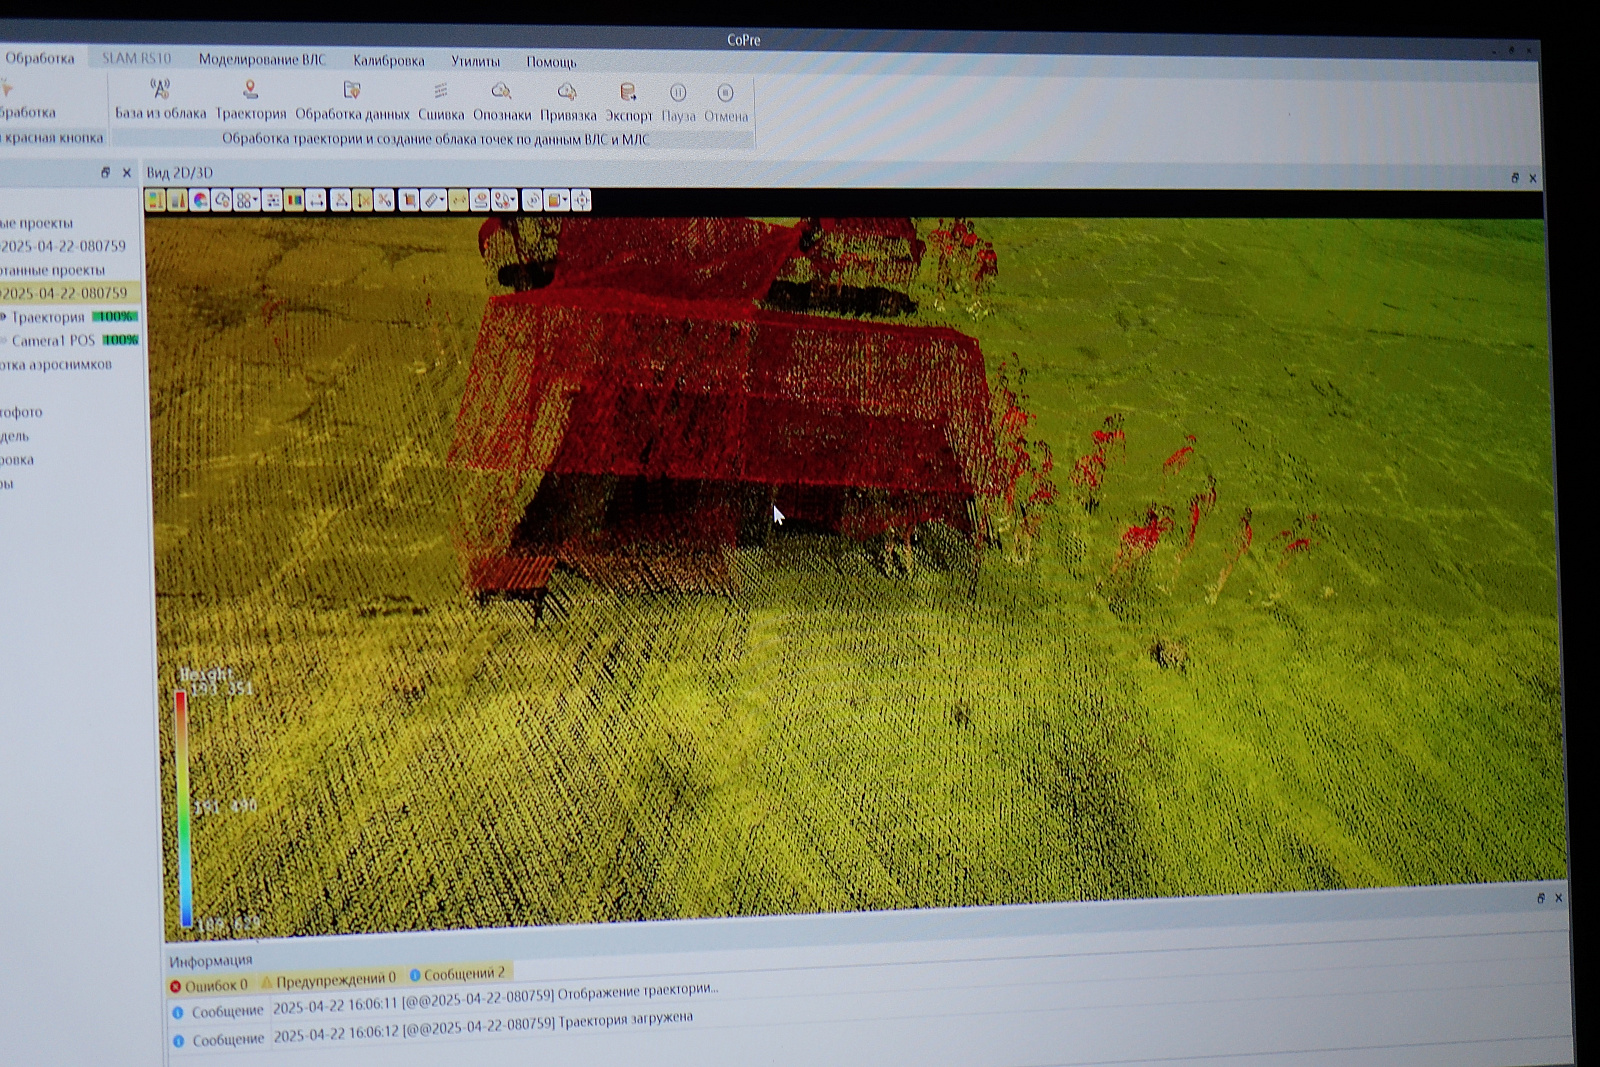Toggle the Ошибок 0 message filter

tap(209, 985)
